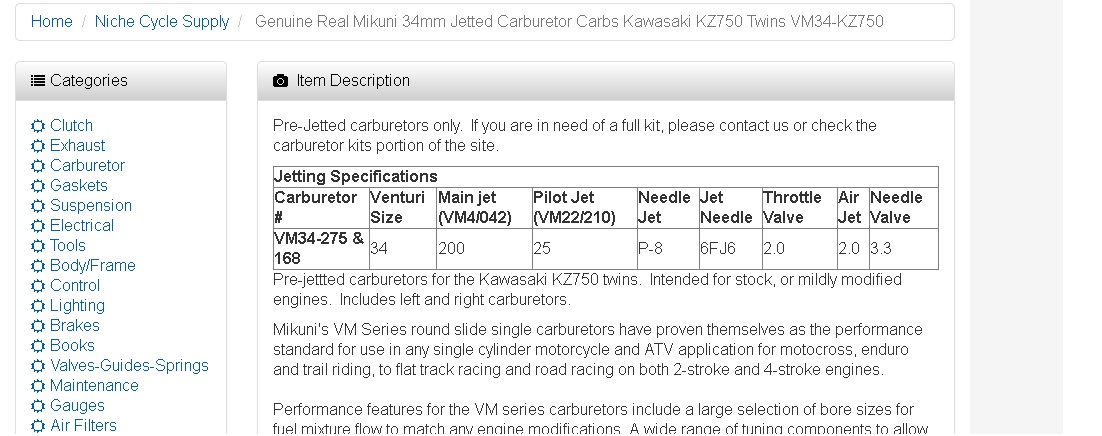Open the Gaskets category

79,186
